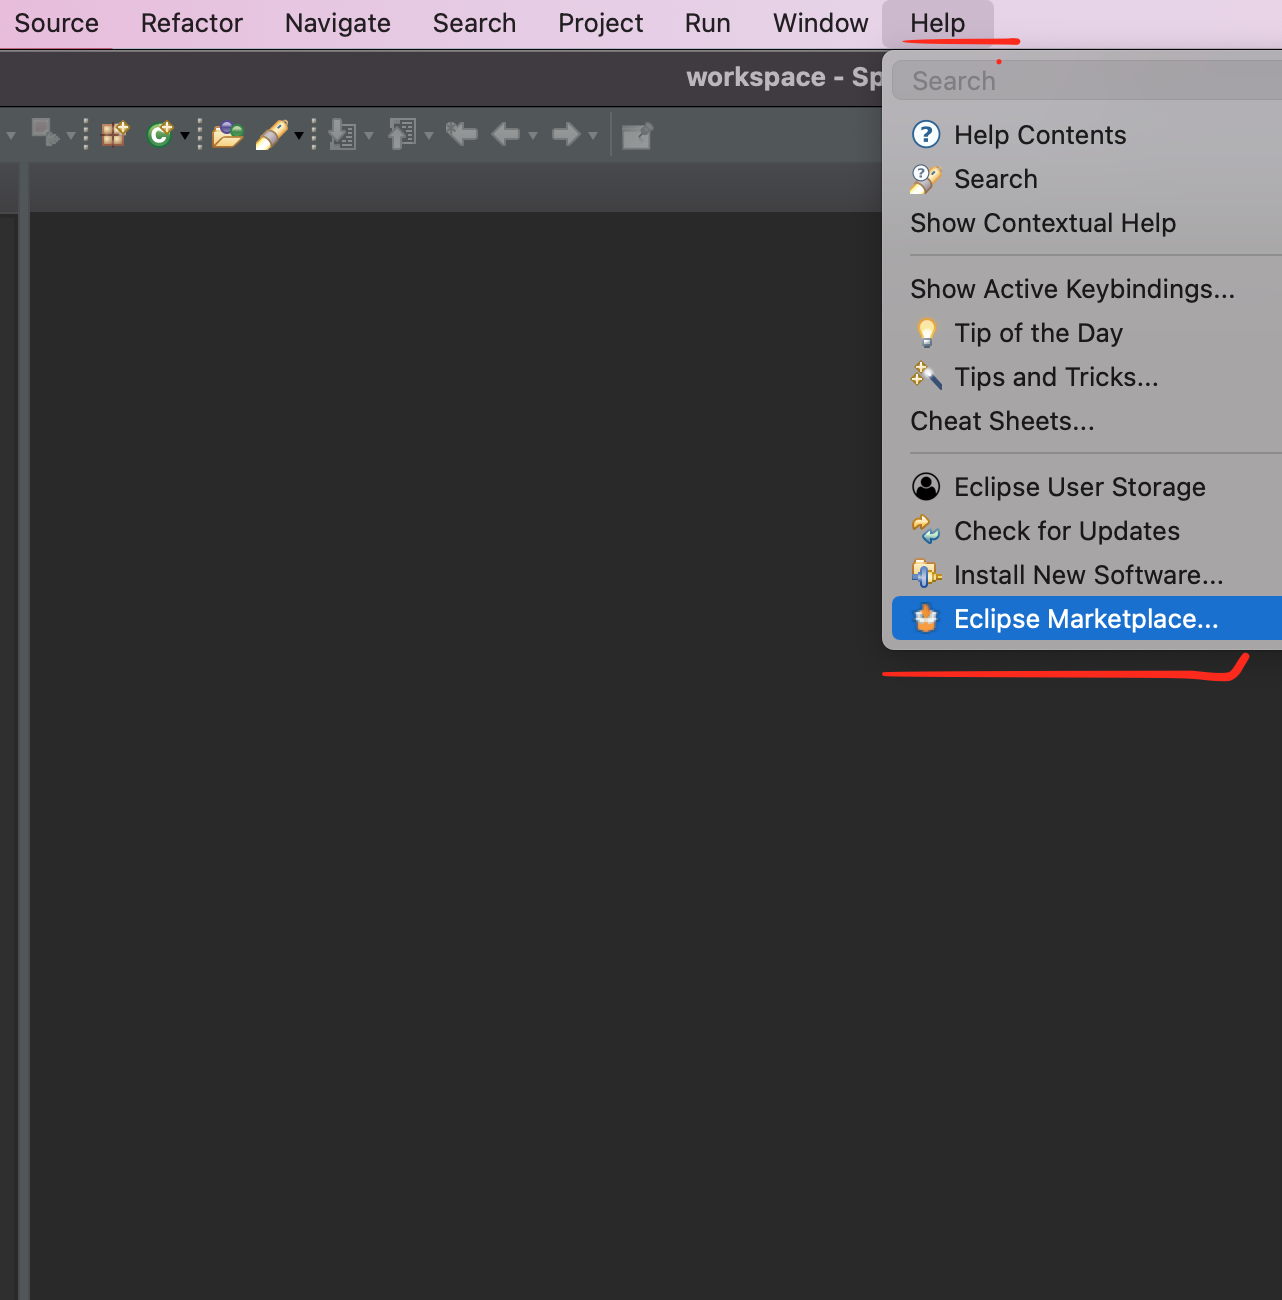Click the New Java Package toolbar icon
Viewport: 1282px width, 1300px height.
[x=115, y=133]
